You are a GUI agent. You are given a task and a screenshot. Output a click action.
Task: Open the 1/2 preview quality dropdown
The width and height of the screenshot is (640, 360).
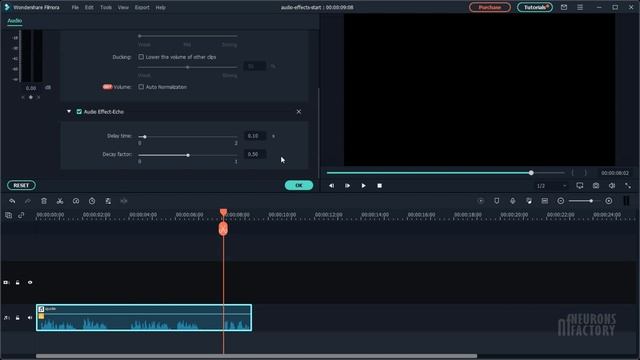[551, 186]
